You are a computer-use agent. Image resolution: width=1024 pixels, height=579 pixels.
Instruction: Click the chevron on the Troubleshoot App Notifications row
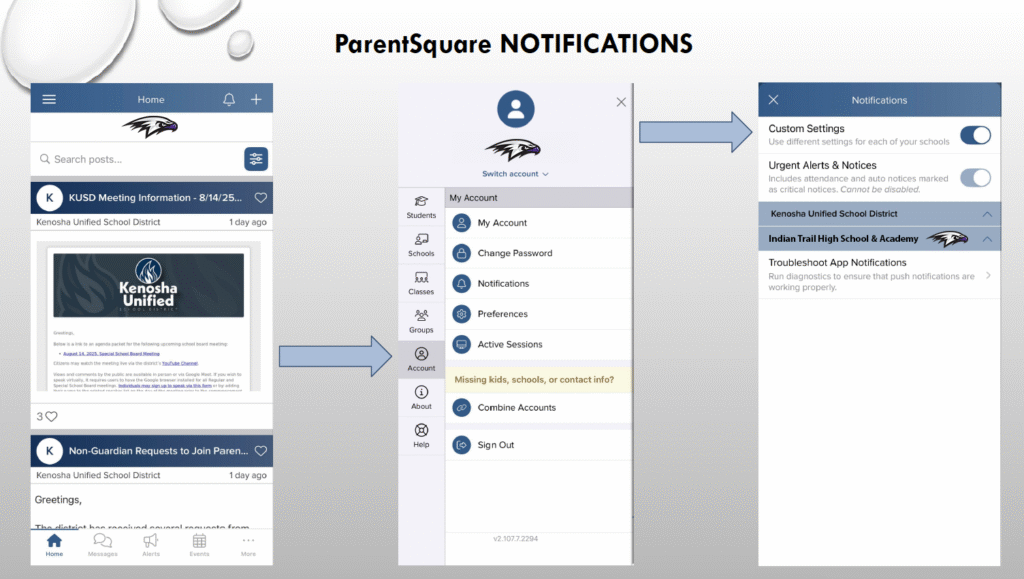988,275
